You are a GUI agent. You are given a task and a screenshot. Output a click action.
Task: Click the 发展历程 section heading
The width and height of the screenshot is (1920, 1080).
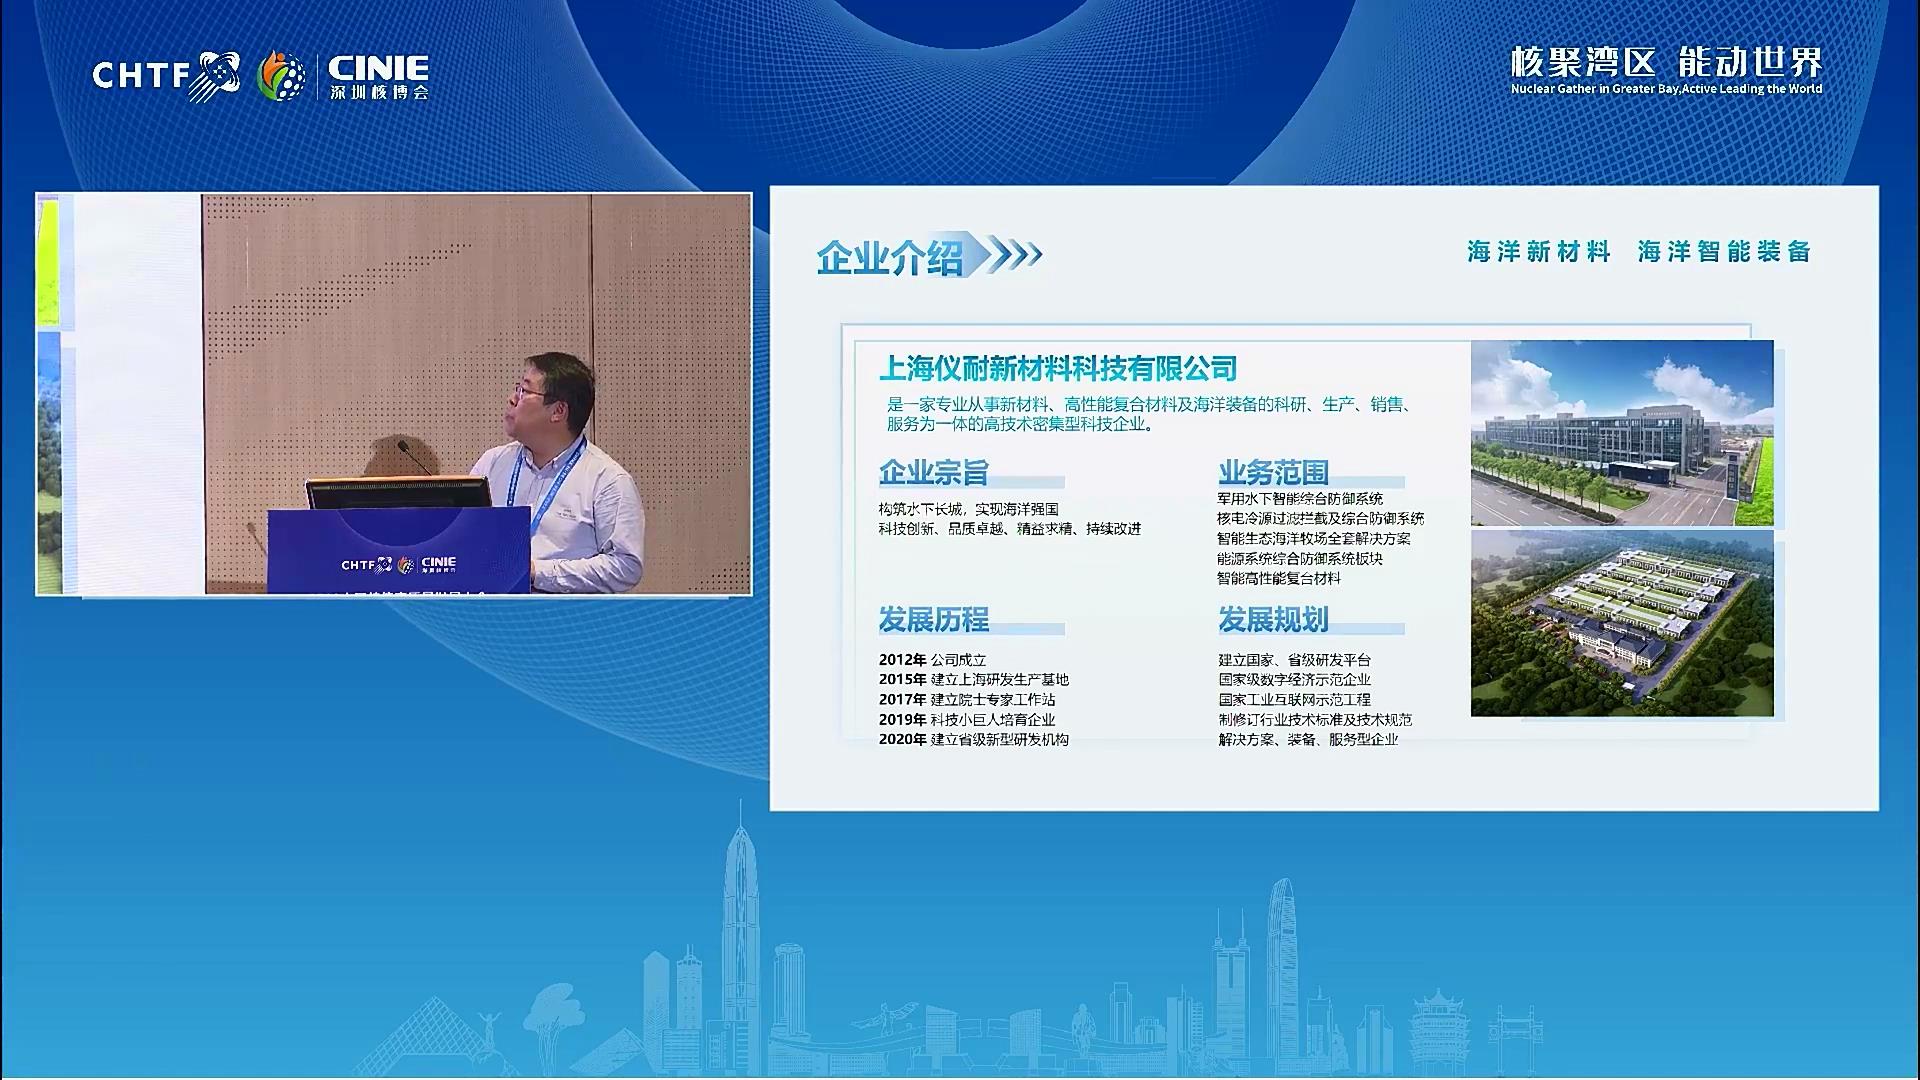[934, 620]
